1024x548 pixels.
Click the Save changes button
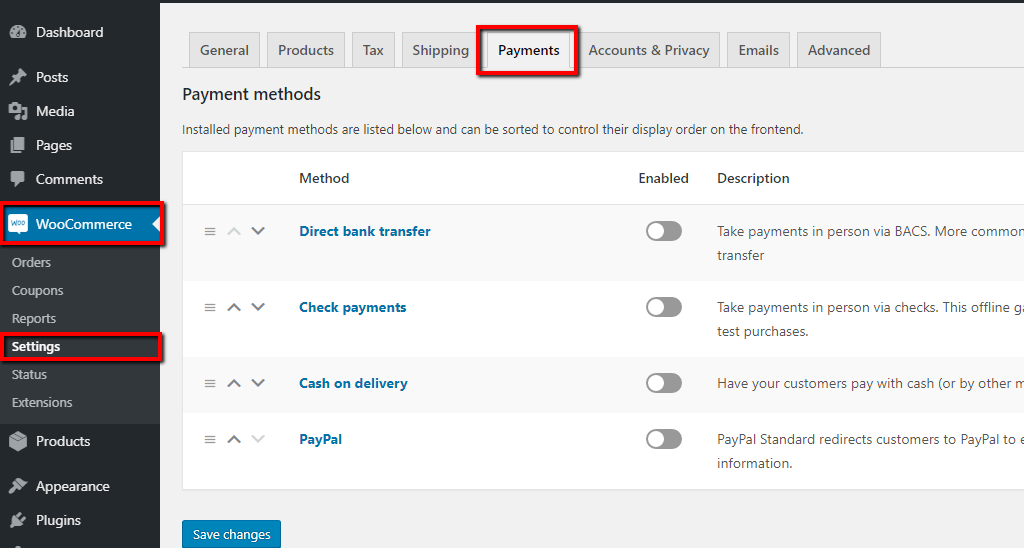tap(231, 534)
